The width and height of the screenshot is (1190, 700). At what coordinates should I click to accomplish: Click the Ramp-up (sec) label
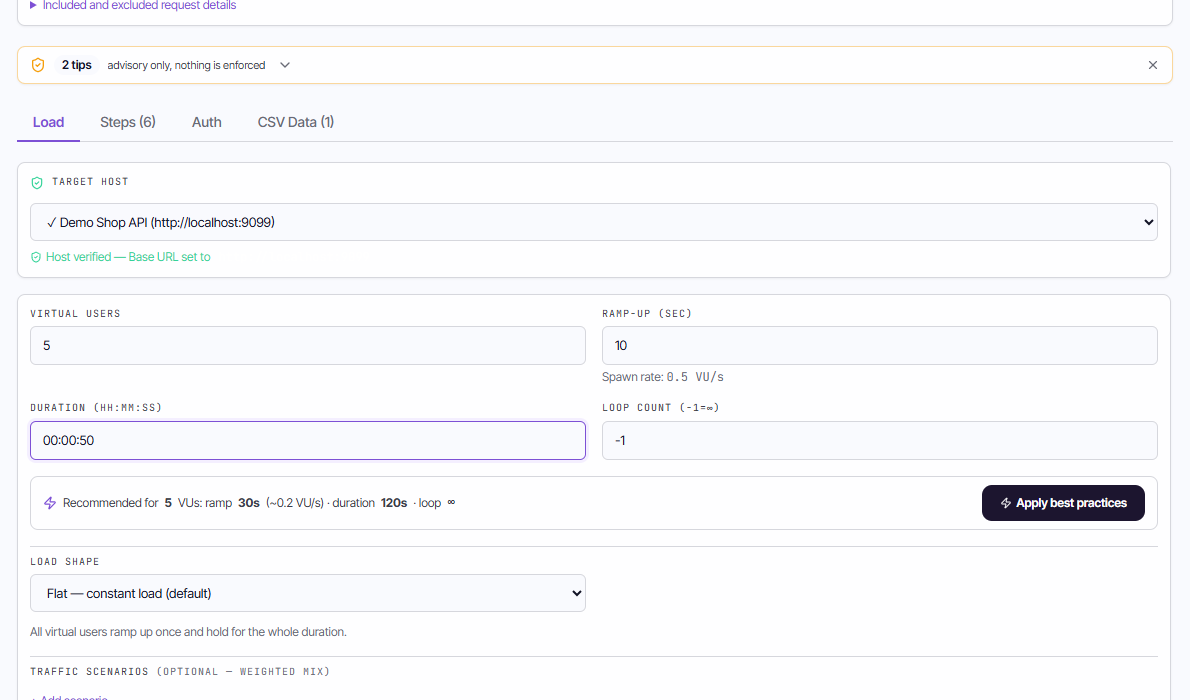click(x=647, y=314)
